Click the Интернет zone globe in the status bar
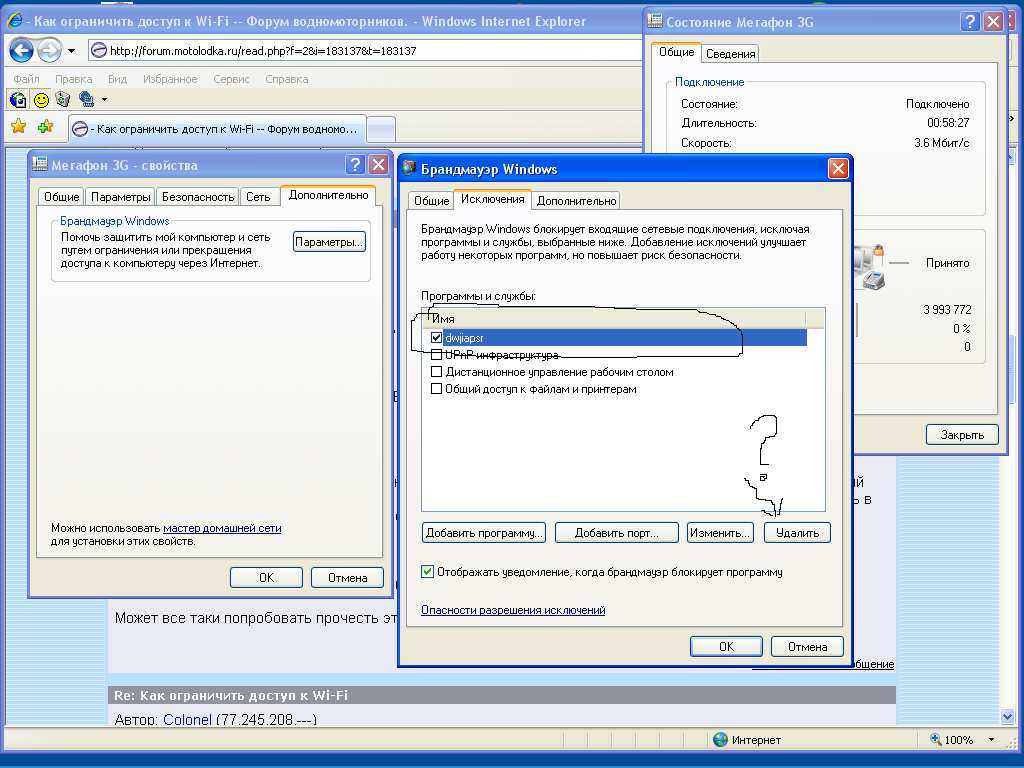The image size is (1024, 768). click(720, 739)
